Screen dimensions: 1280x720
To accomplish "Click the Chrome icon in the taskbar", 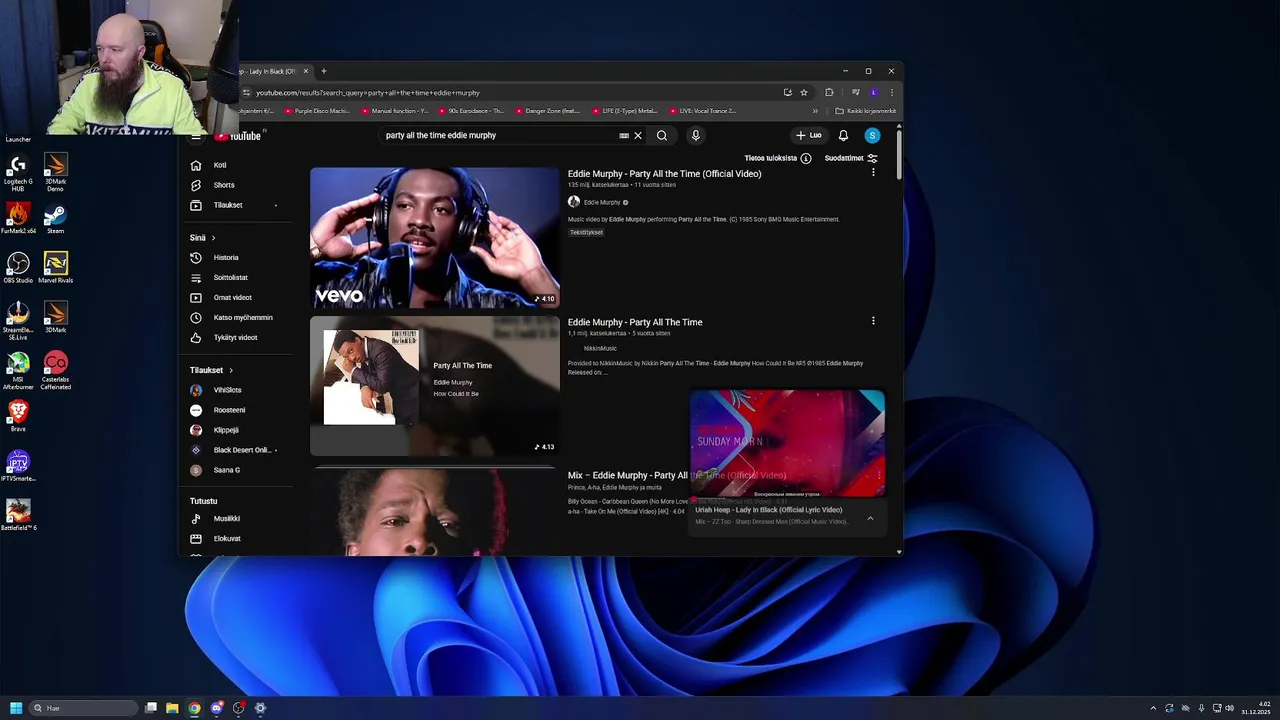I will point(194,708).
